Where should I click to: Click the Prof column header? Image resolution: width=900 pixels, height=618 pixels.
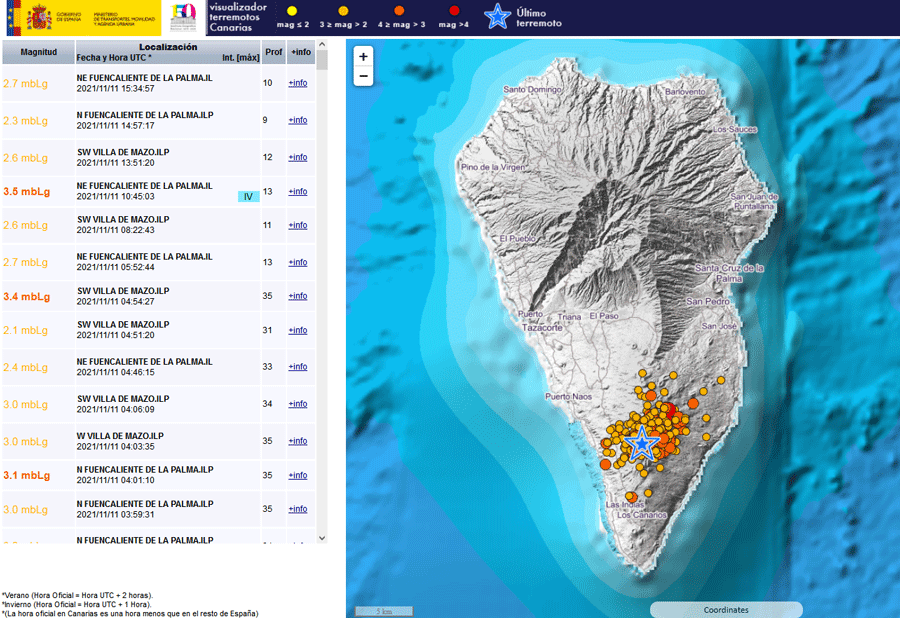tap(274, 52)
